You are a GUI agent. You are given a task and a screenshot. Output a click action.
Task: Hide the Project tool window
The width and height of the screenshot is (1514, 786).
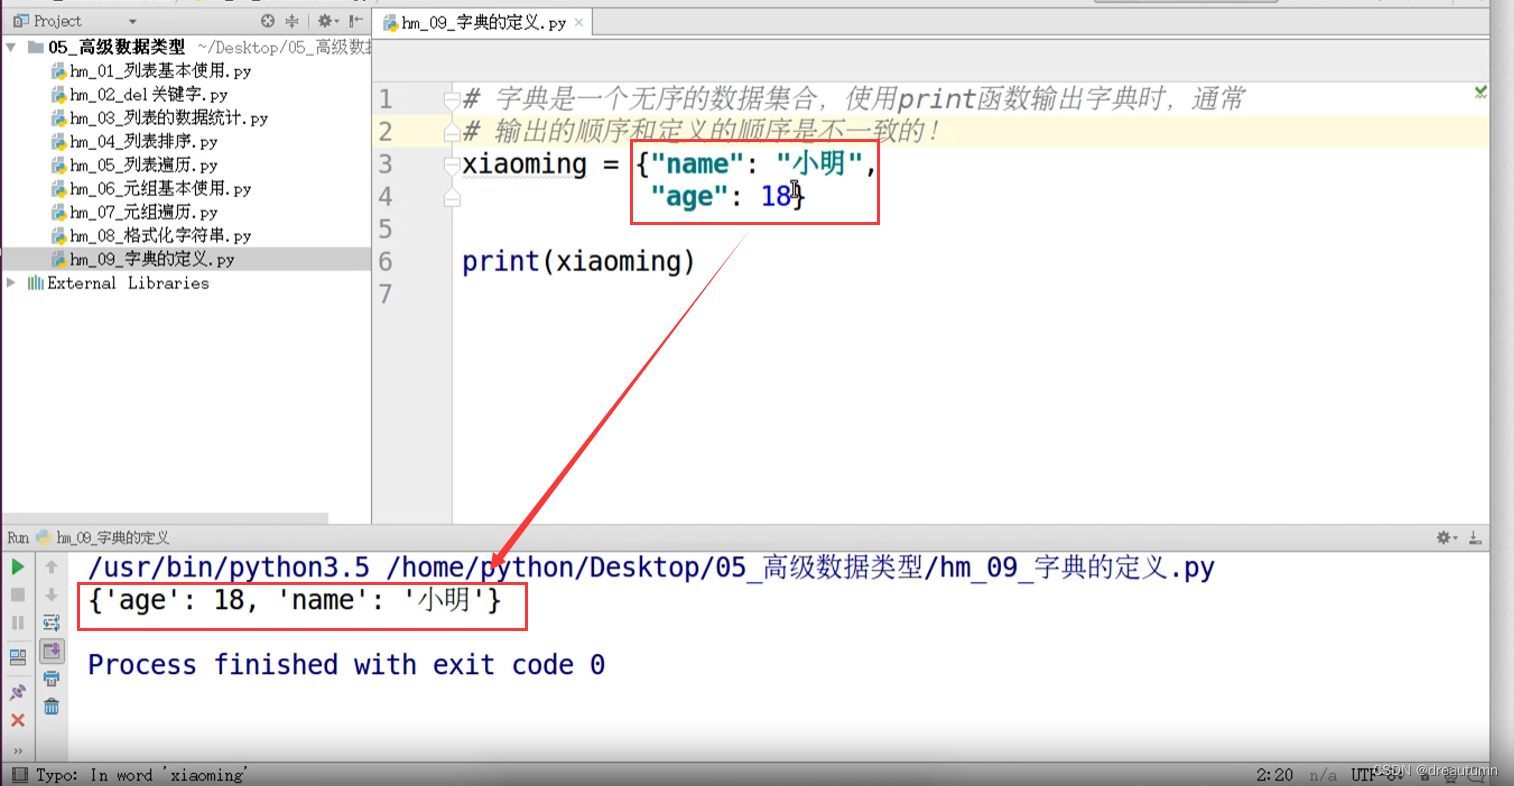click(x=356, y=21)
